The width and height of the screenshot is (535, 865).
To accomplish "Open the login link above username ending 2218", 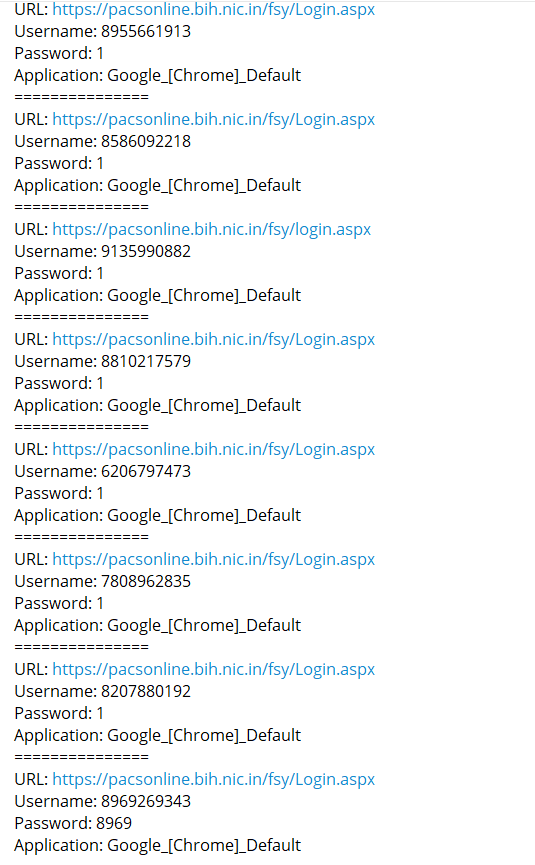I will 213,119.
